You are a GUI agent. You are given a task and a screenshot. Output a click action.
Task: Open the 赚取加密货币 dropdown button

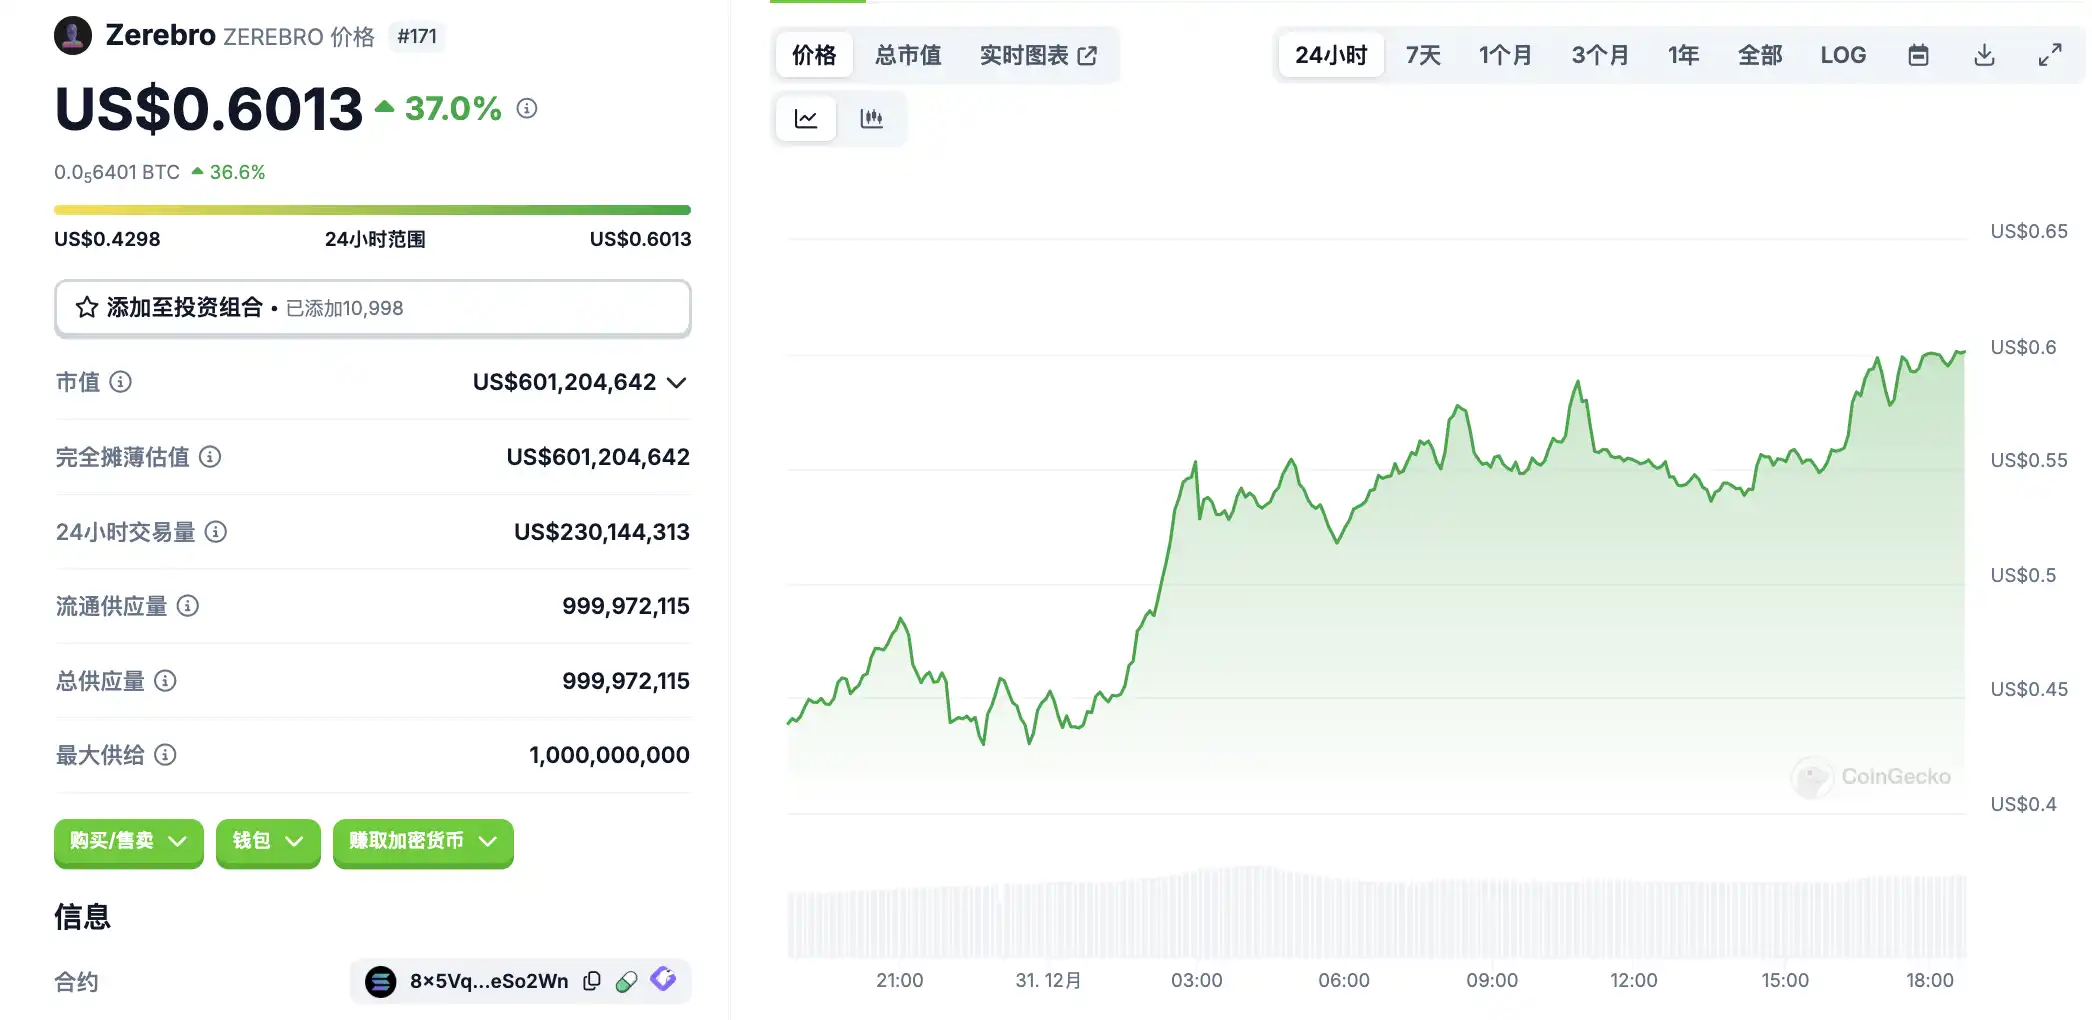422,841
